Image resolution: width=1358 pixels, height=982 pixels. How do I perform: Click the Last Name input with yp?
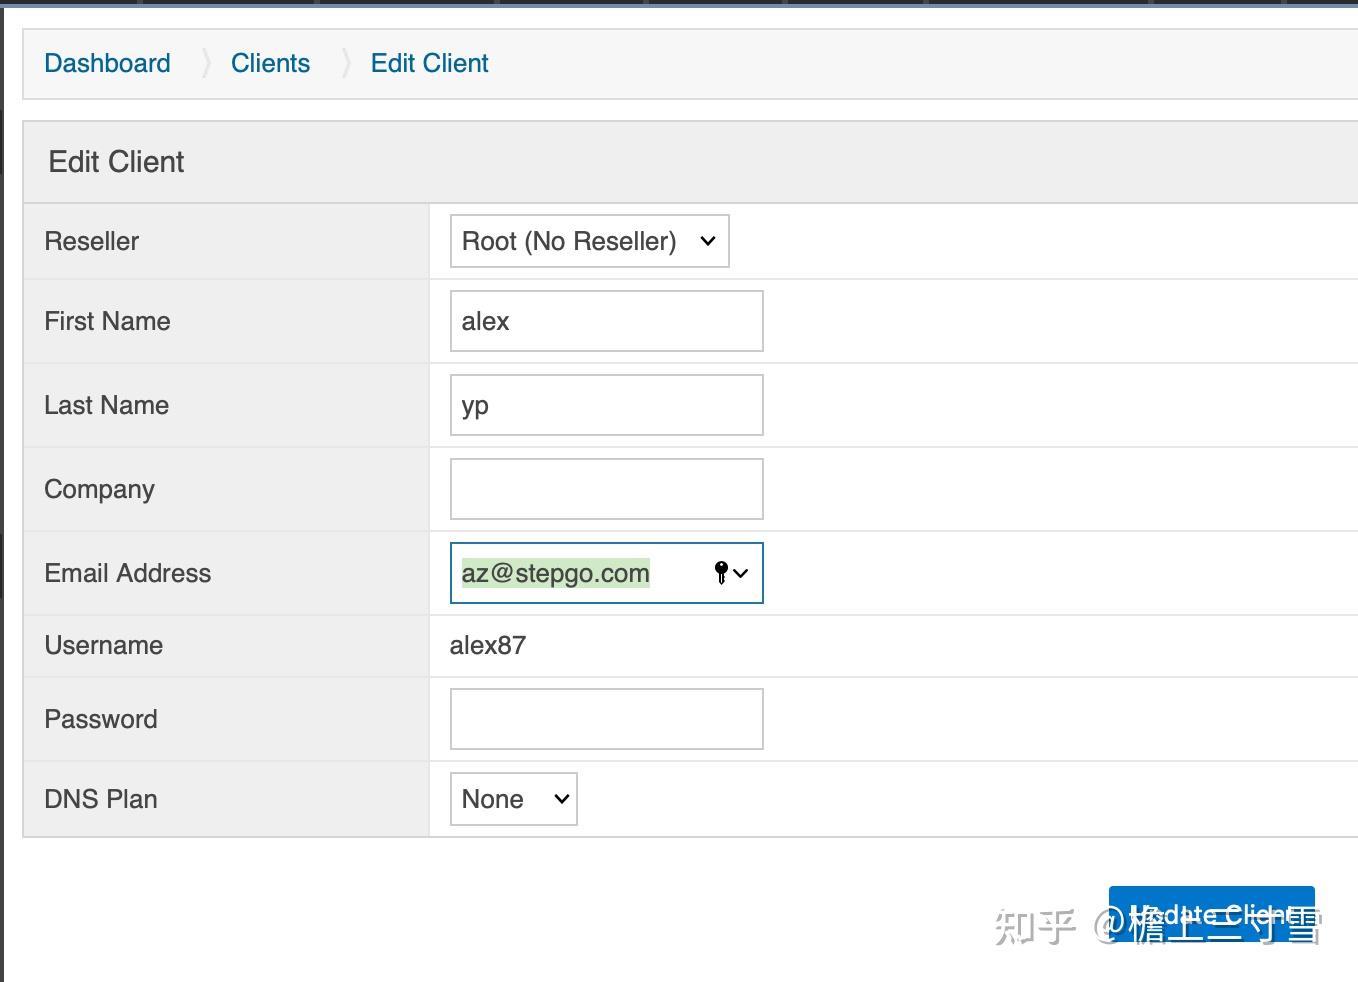coord(606,405)
